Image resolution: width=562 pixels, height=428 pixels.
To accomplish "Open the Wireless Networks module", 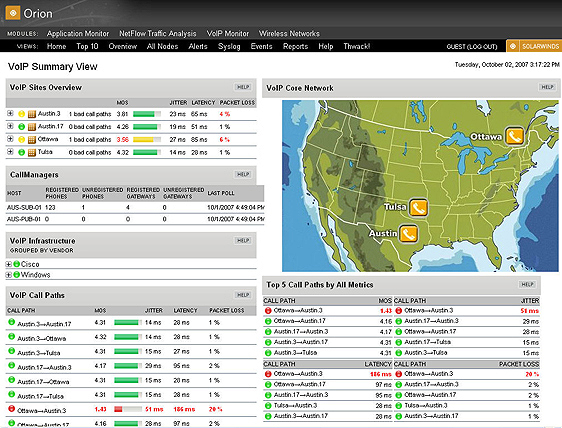I will point(289,34).
